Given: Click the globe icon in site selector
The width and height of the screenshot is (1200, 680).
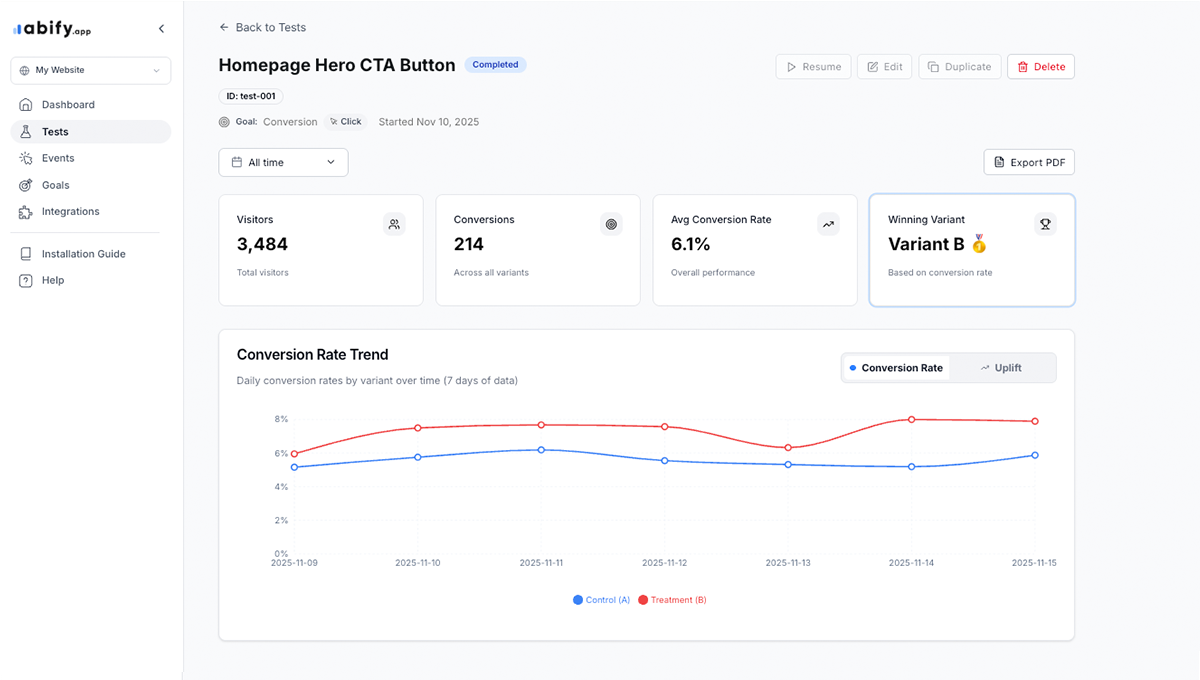Looking at the screenshot, I should [x=25, y=70].
